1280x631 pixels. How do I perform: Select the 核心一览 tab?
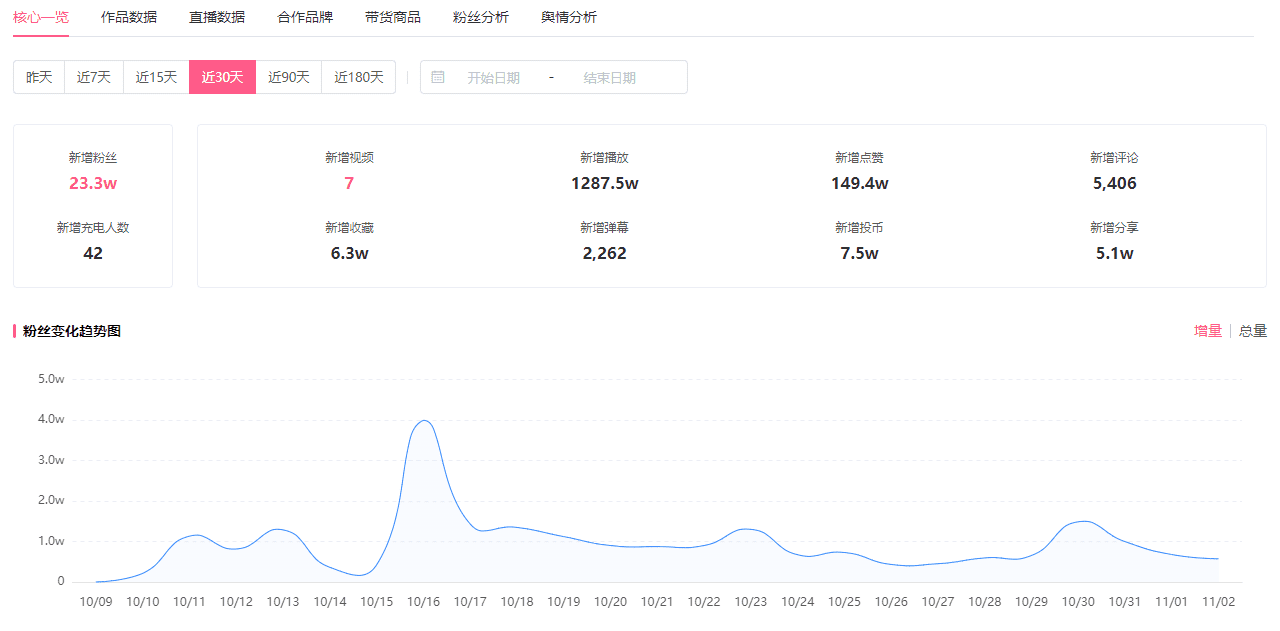click(x=41, y=17)
